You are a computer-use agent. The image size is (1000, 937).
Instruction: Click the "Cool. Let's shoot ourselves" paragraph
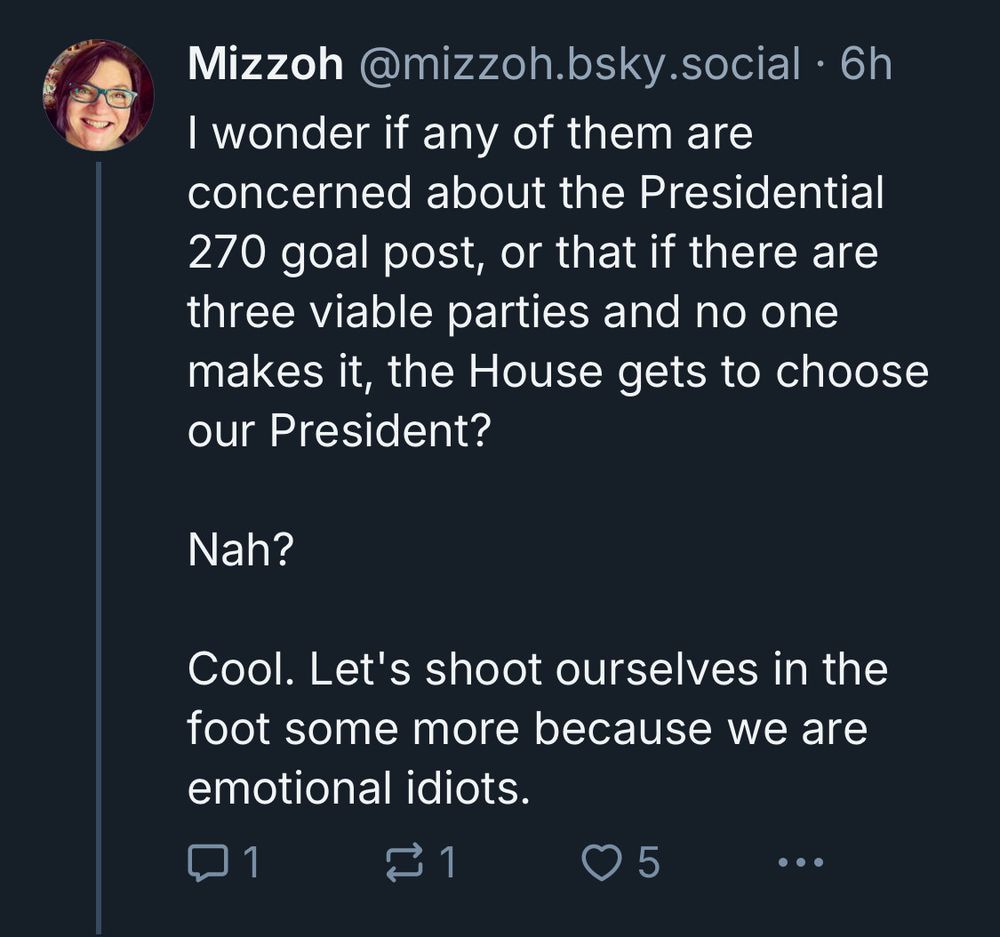point(538,728)
